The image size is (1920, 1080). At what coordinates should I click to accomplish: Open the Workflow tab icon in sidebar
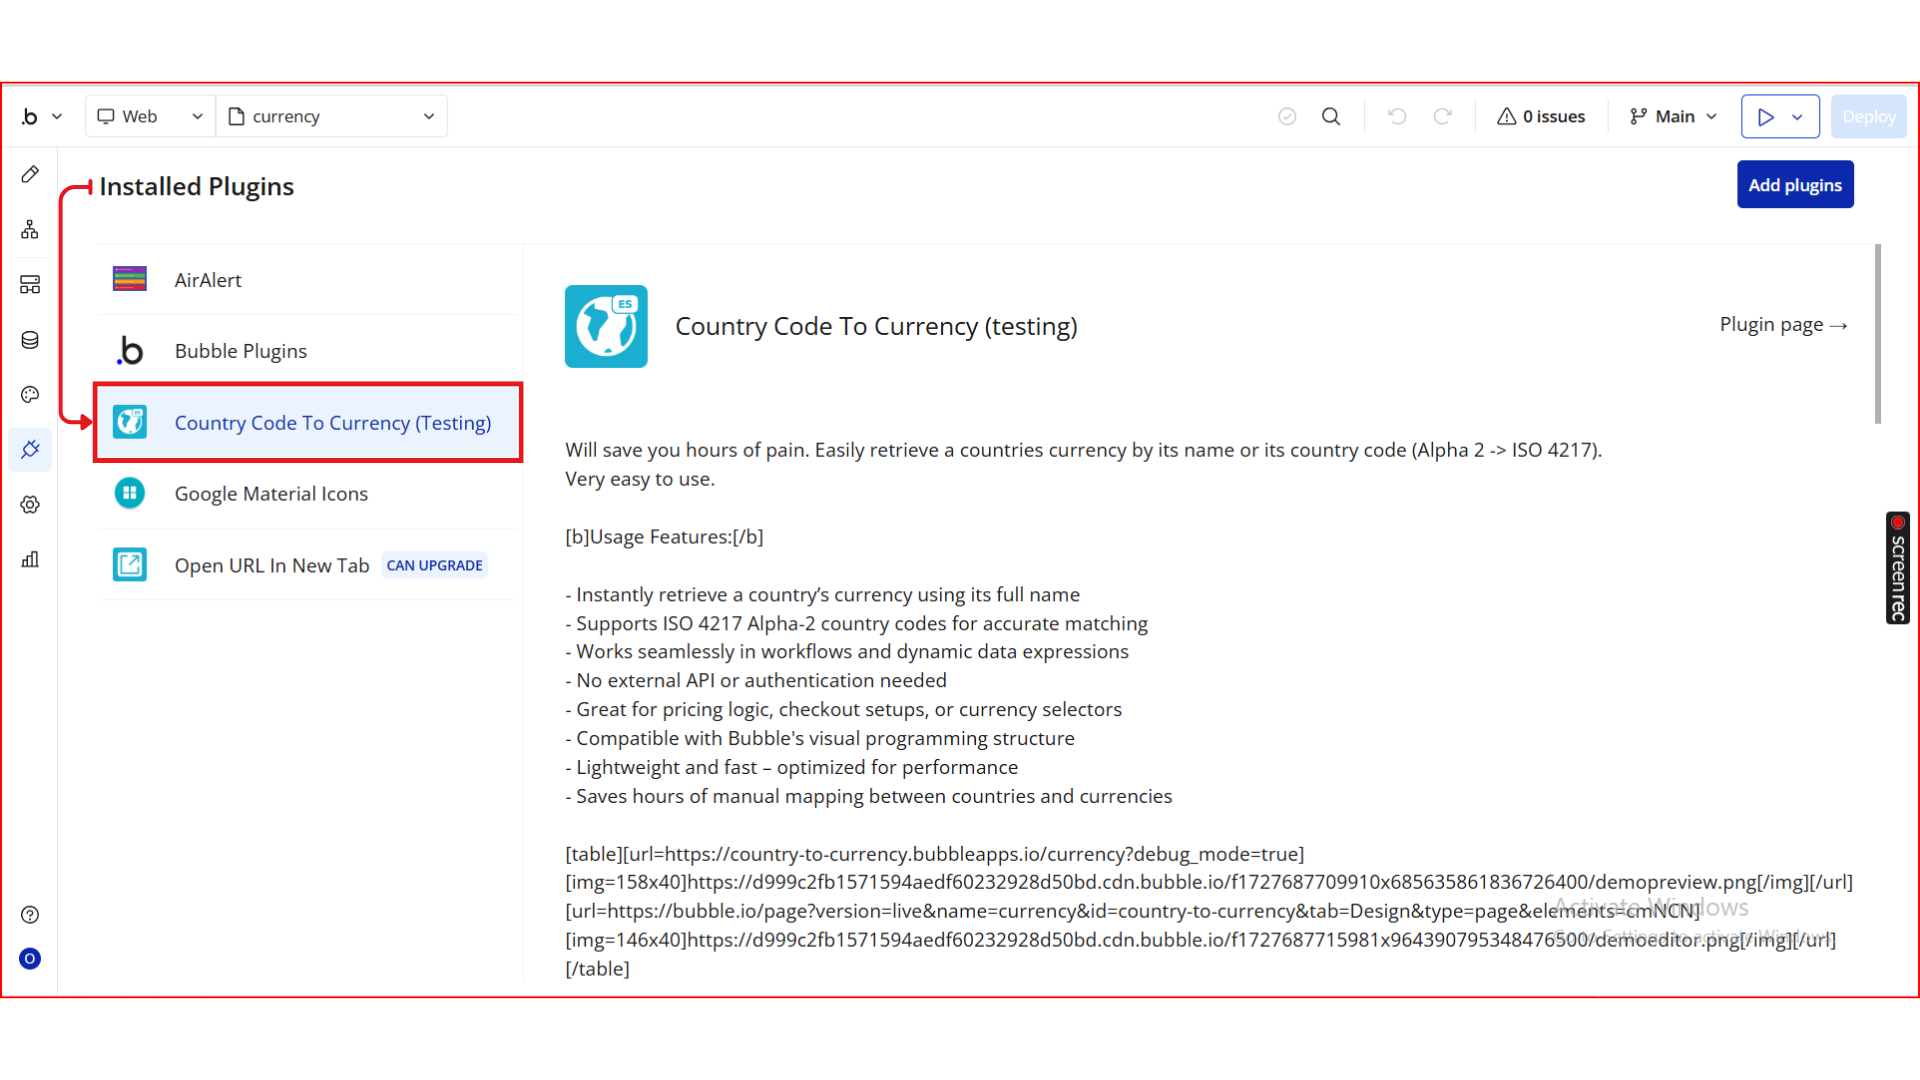pyautogui.click(x=30, y=230)
